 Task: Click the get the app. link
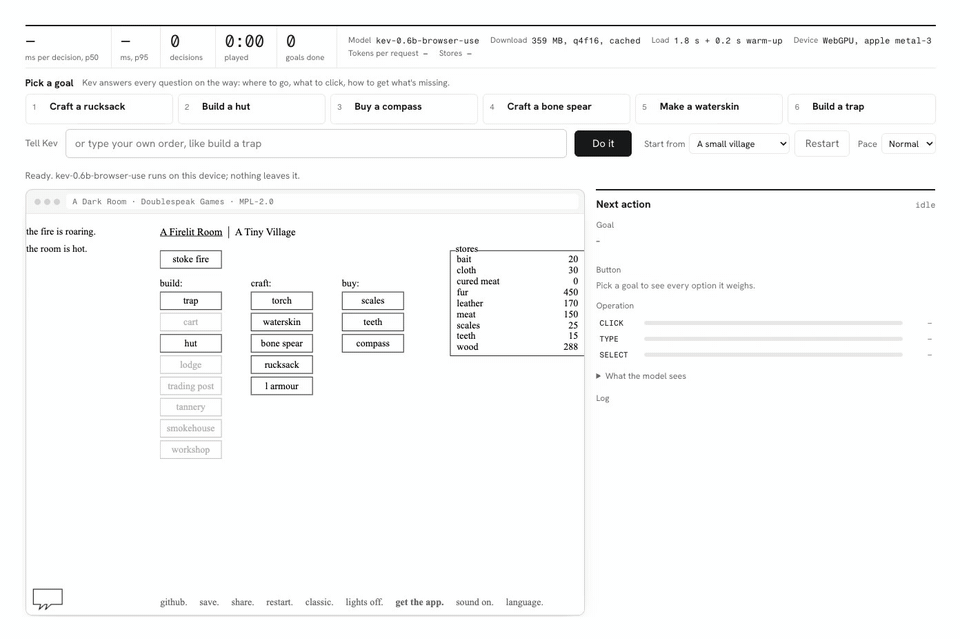[419, 602]
